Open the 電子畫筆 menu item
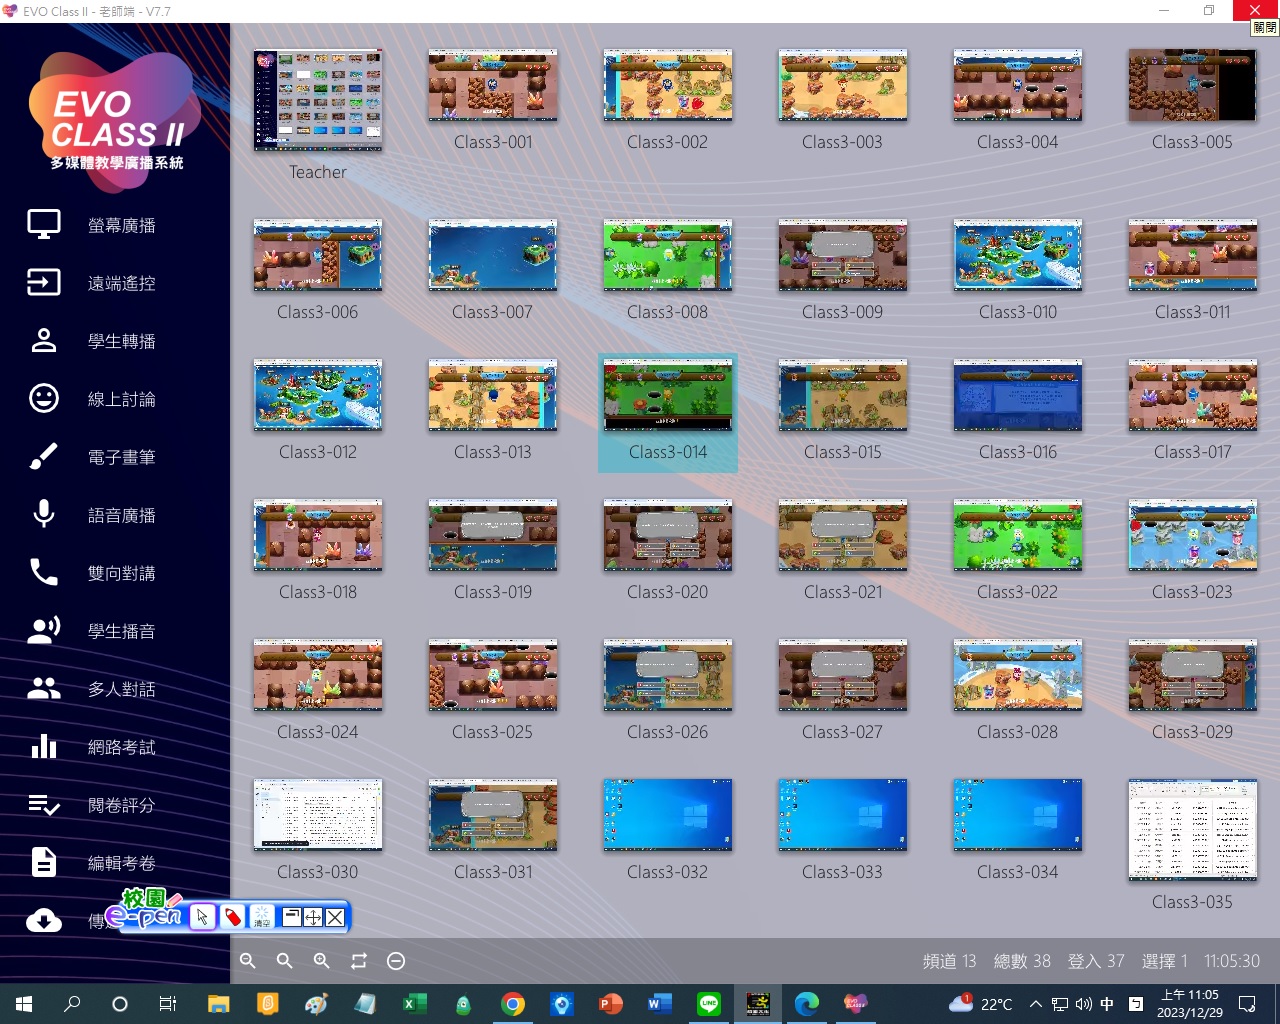1280x1024 pixels. pos(115,457)
